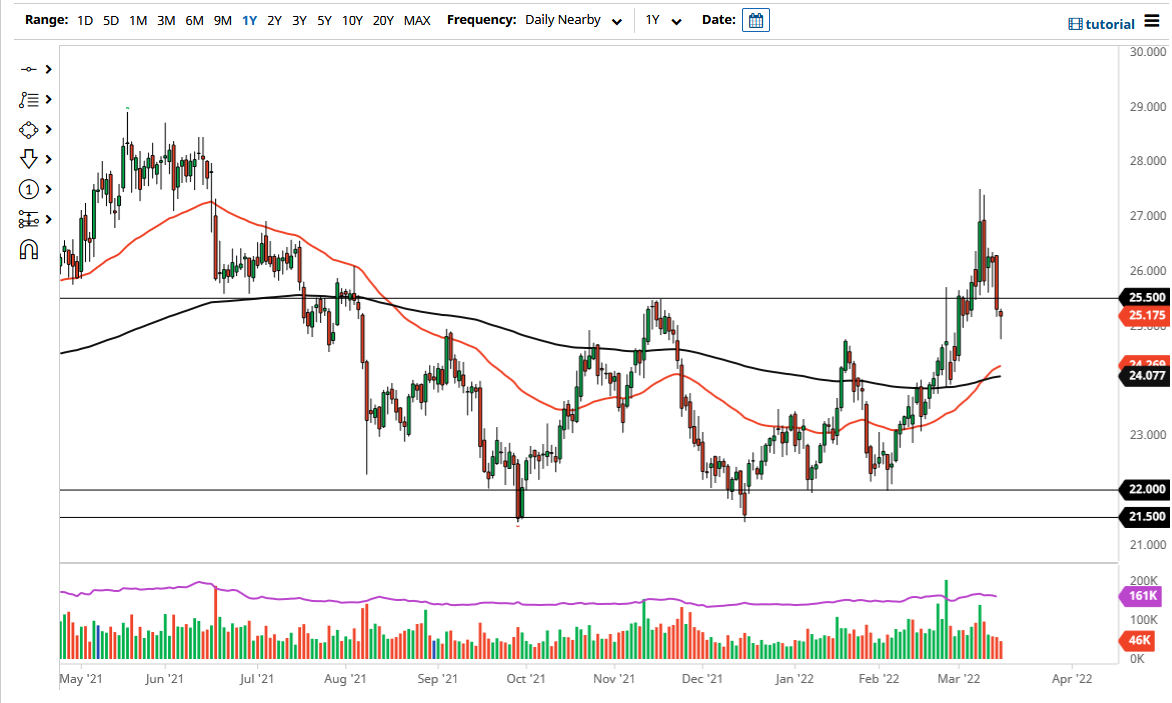Select the circled number one tool
The image size is (1172, 703).
click(28, 190)
